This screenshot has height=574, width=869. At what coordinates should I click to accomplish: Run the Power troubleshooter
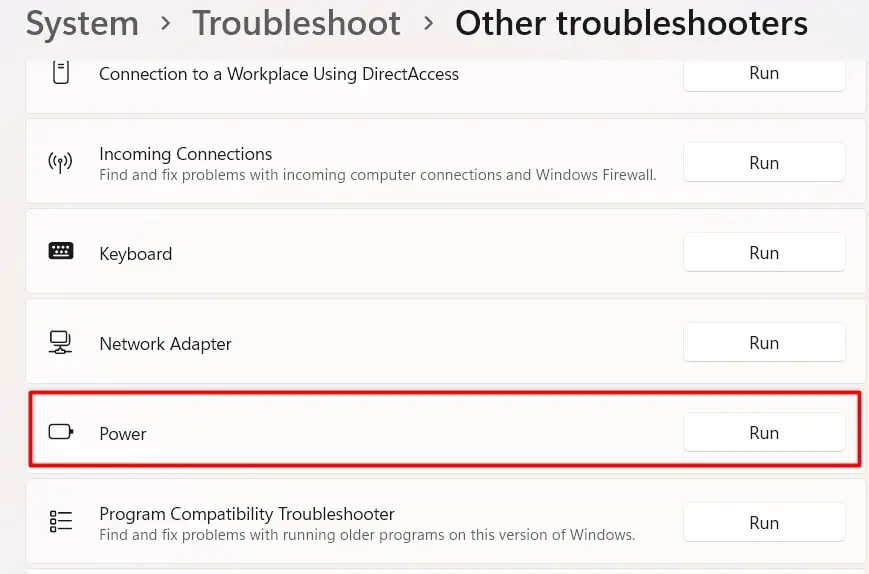tap(763, 433)
